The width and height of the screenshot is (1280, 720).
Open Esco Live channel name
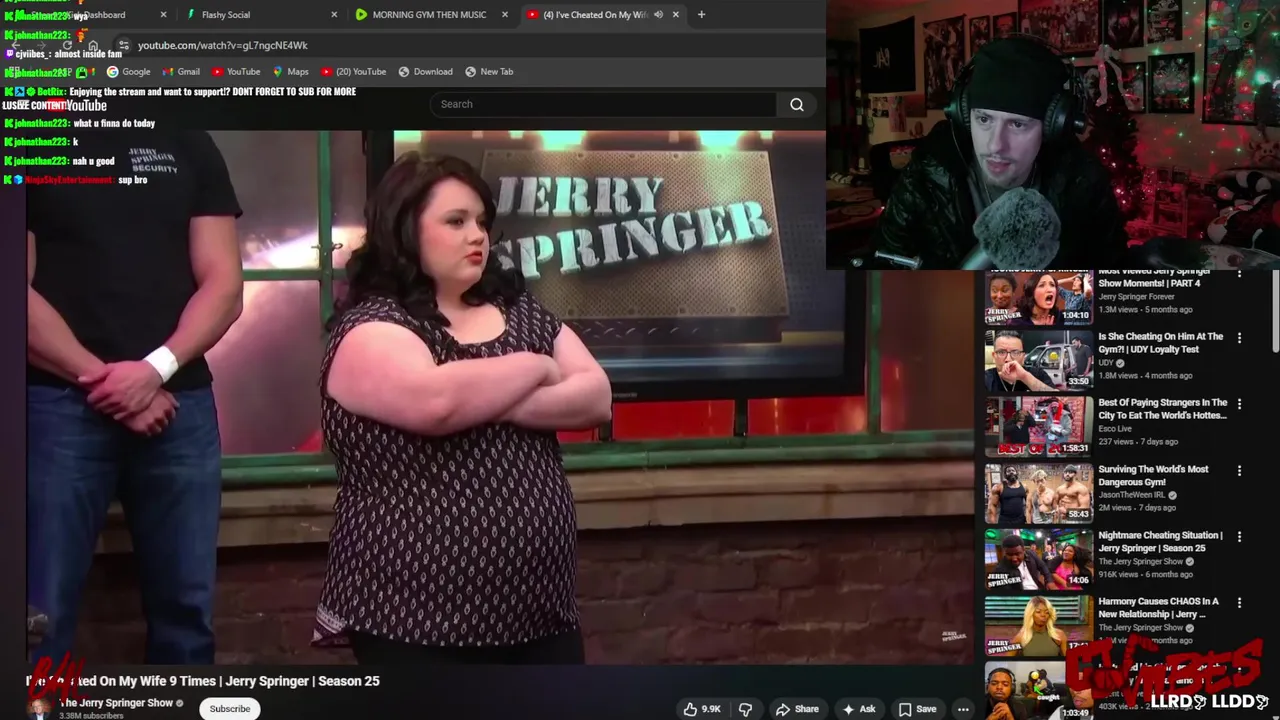click(x=1115, y=429)
